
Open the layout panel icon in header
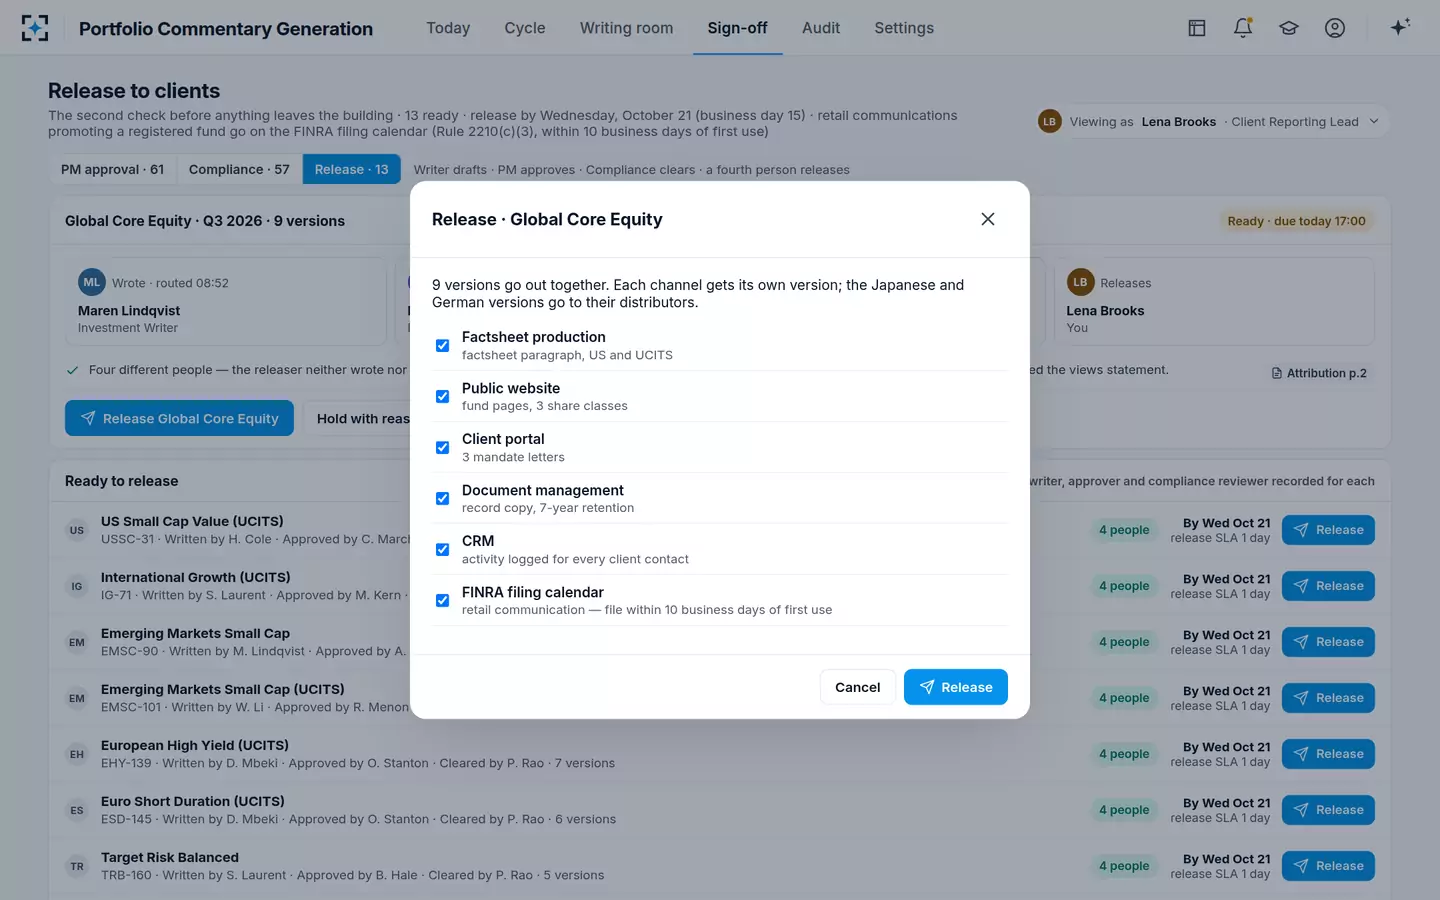(x=1197, y=28)
